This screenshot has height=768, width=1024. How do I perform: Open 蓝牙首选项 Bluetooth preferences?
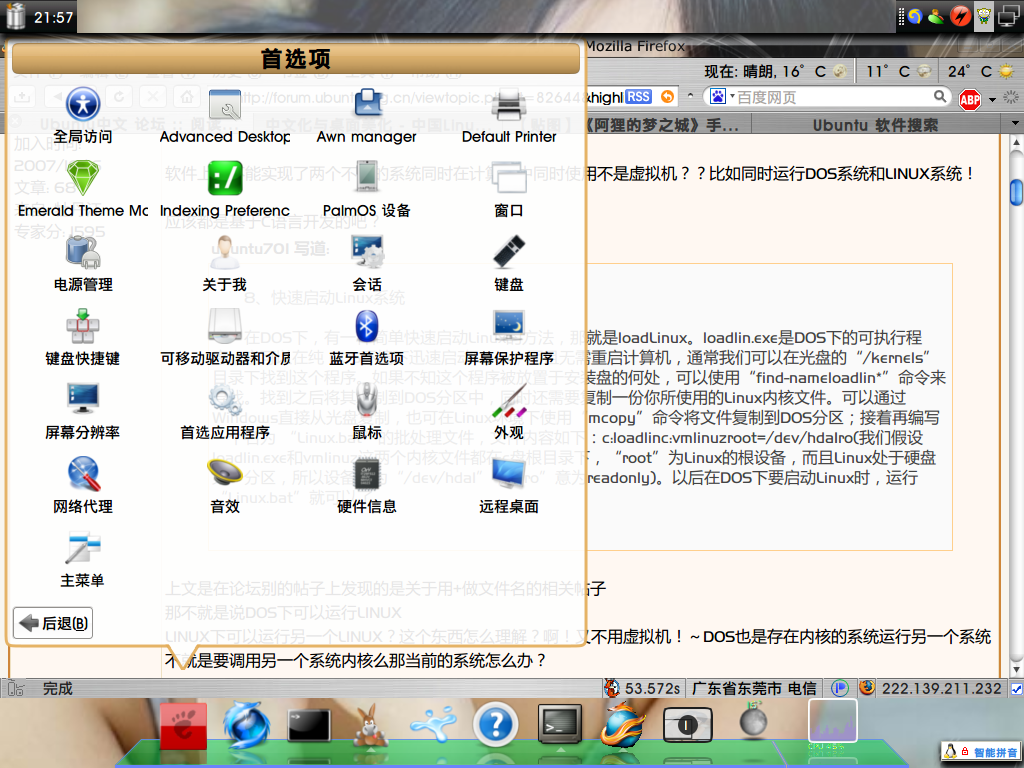click(367, 338)
